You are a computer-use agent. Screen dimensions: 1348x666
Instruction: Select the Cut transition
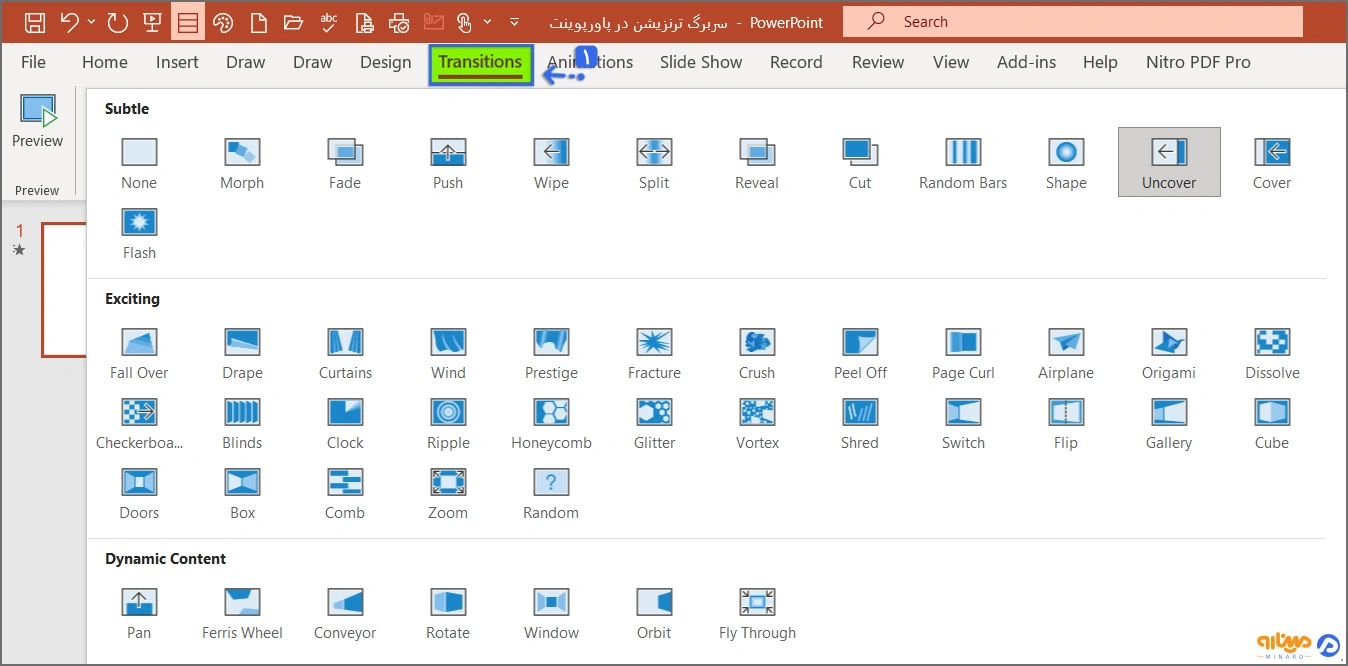coord(860,163)
